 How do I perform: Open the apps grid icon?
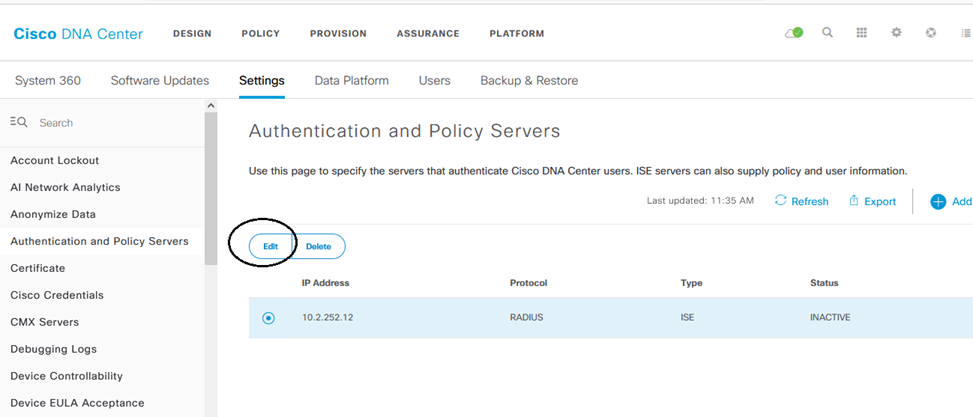pyautogui.click(x=861, y=33)
